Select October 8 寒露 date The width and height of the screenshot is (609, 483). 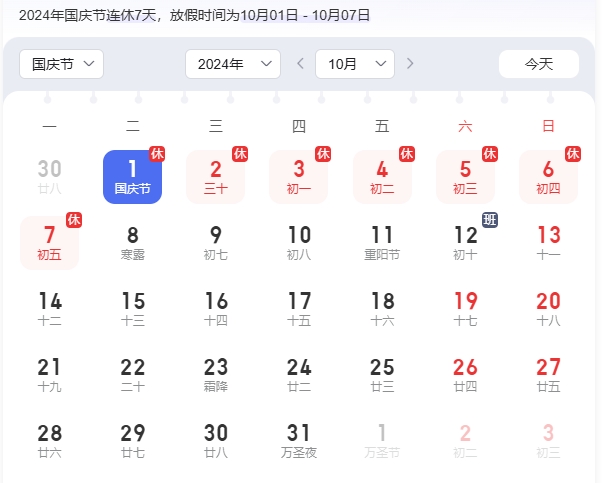point(132,243)
